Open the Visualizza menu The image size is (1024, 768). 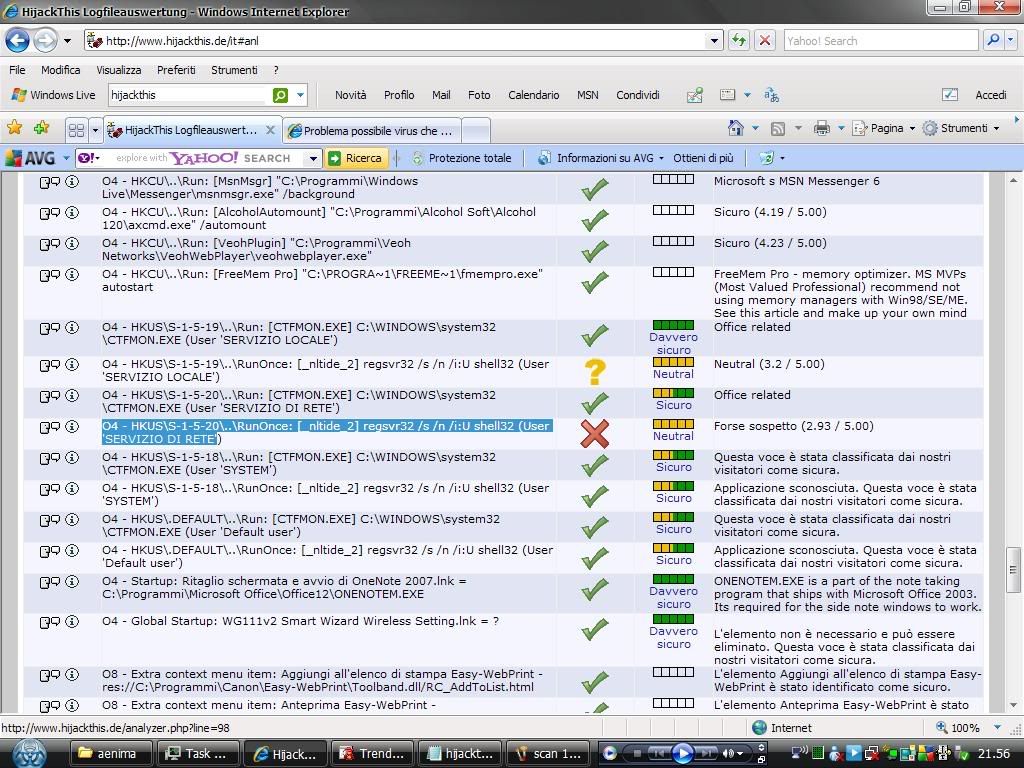[x=119, y=70]
